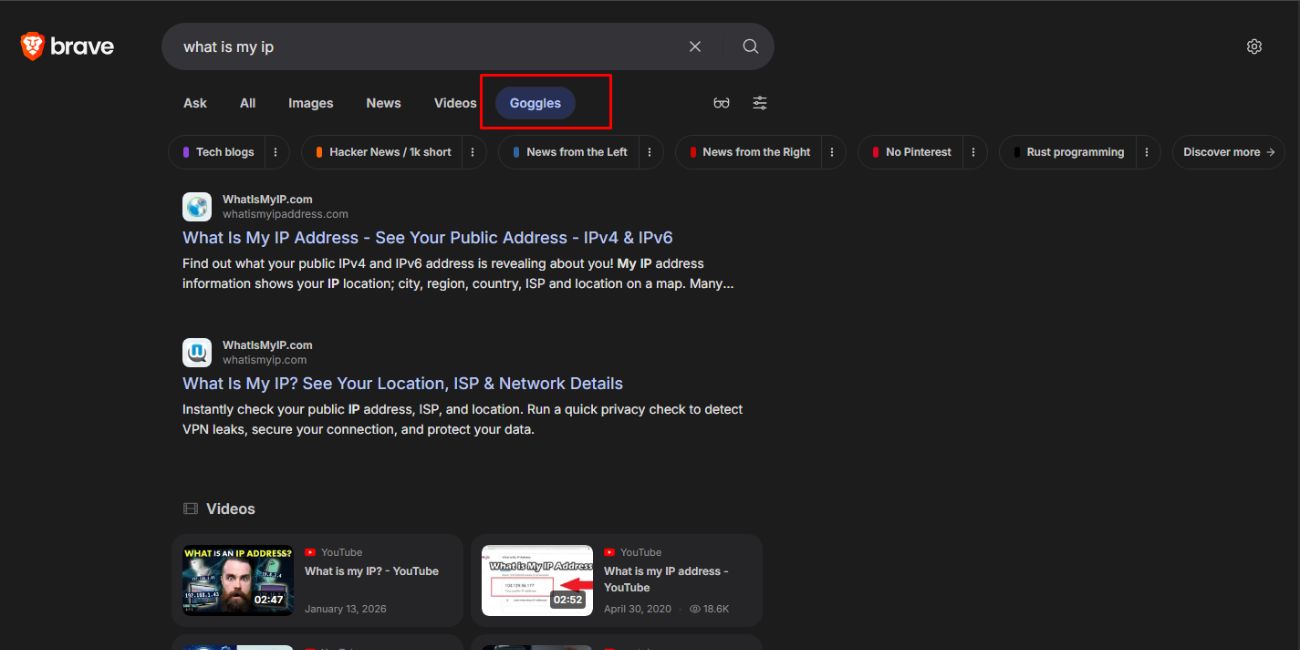
Task: Switch to the Ask tab
Action: click(195, 103)
